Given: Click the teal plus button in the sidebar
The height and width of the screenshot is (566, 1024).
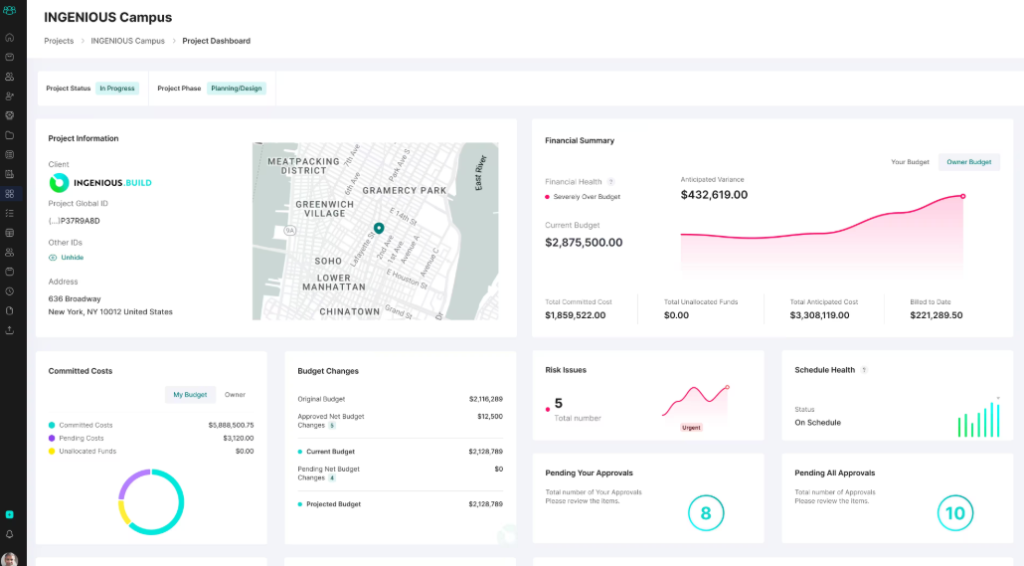Looking at the screenshot, I should (x=9, y=514).
